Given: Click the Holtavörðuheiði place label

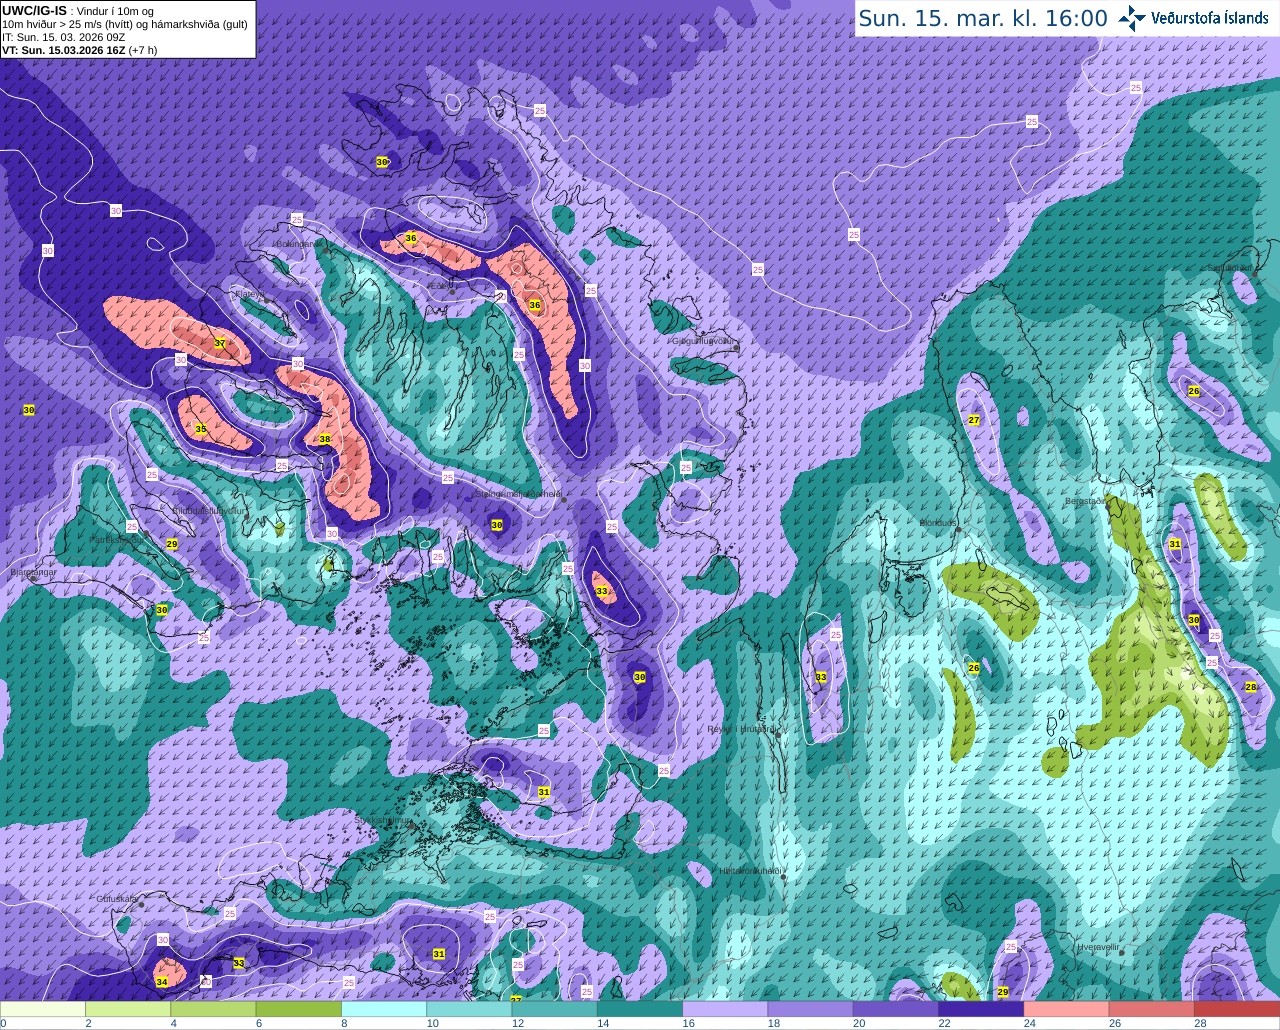Looking at the screenshot, I should [x=750, y=871].
